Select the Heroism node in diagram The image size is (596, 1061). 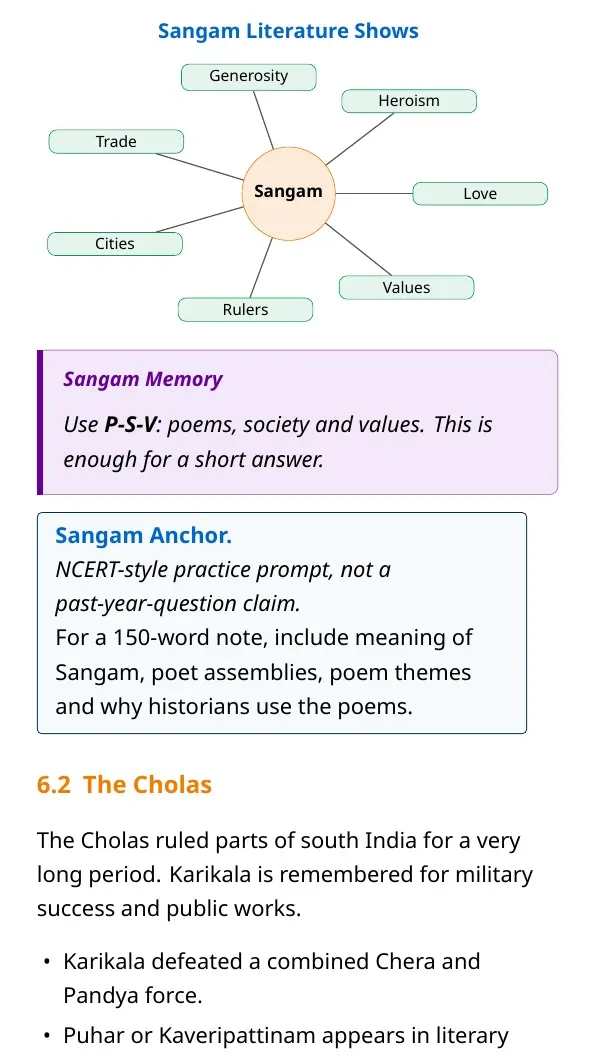click(409, 101)
